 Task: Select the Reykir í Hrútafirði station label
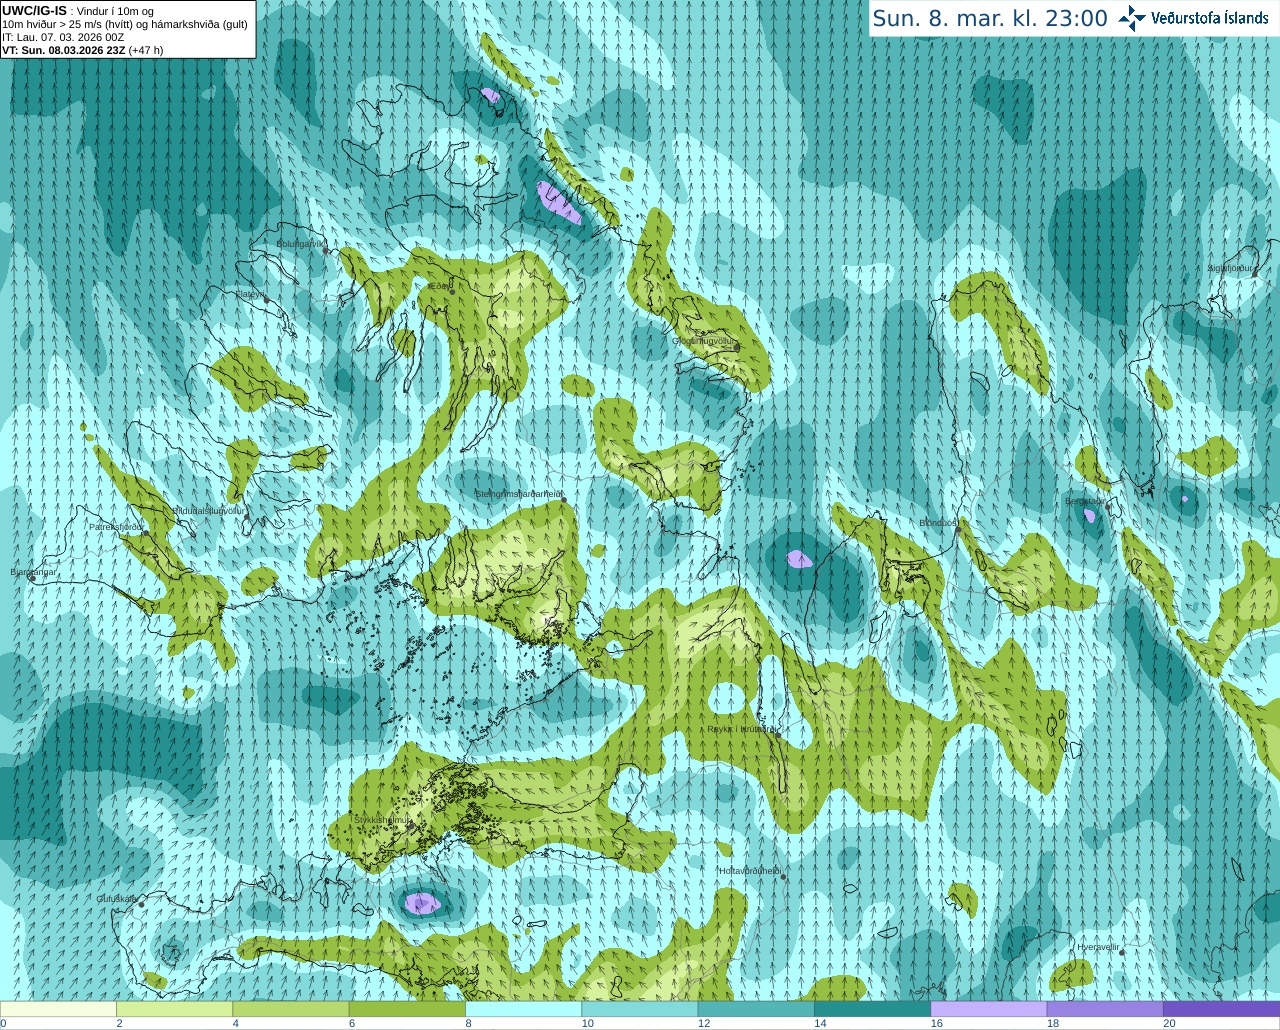[x=742, y=729]
